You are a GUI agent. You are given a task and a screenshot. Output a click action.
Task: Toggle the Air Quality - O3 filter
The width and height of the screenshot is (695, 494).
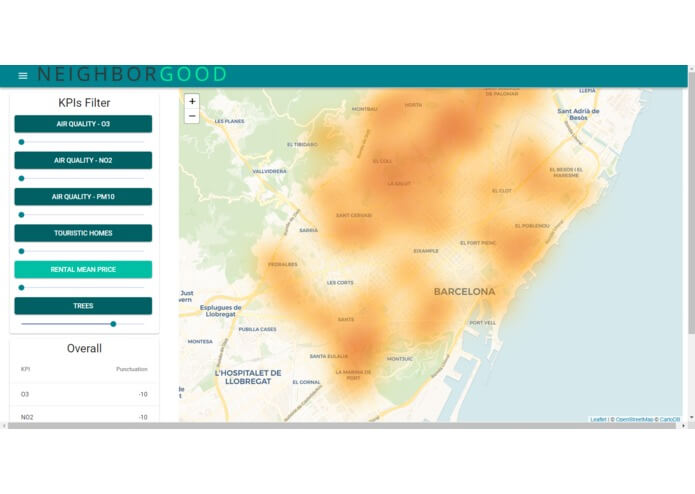83,124
